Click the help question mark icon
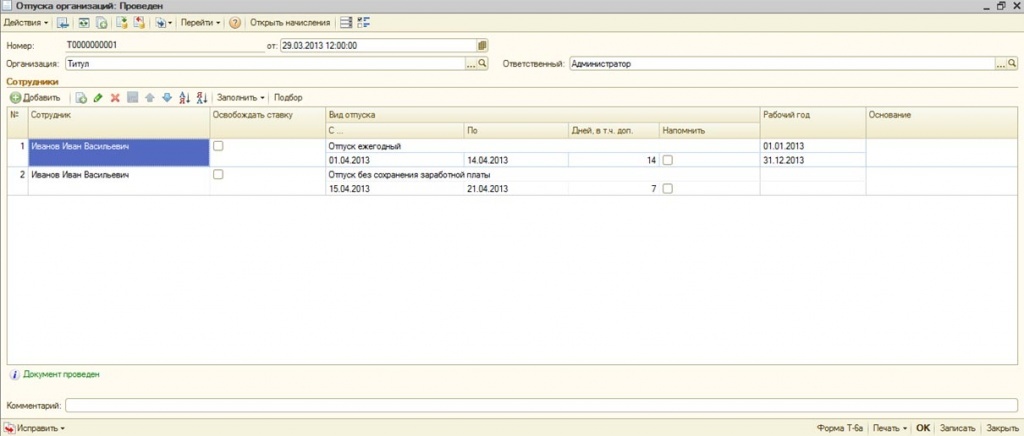The height and width of the screenshot is (436, 1024). (x=235, y=22)
